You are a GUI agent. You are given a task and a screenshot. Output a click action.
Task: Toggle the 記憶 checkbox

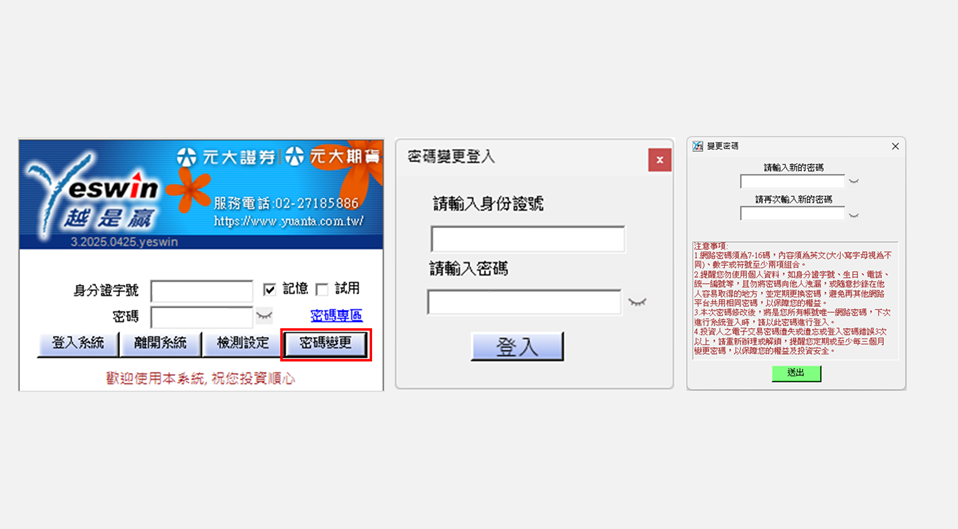click(x=269, y=289)
